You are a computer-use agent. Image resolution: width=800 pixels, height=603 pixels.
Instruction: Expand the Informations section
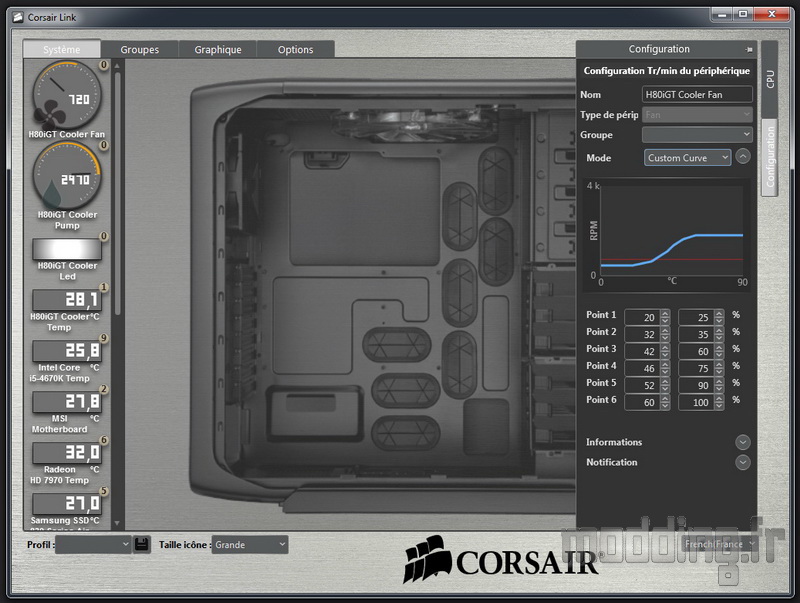coord(743,442)
